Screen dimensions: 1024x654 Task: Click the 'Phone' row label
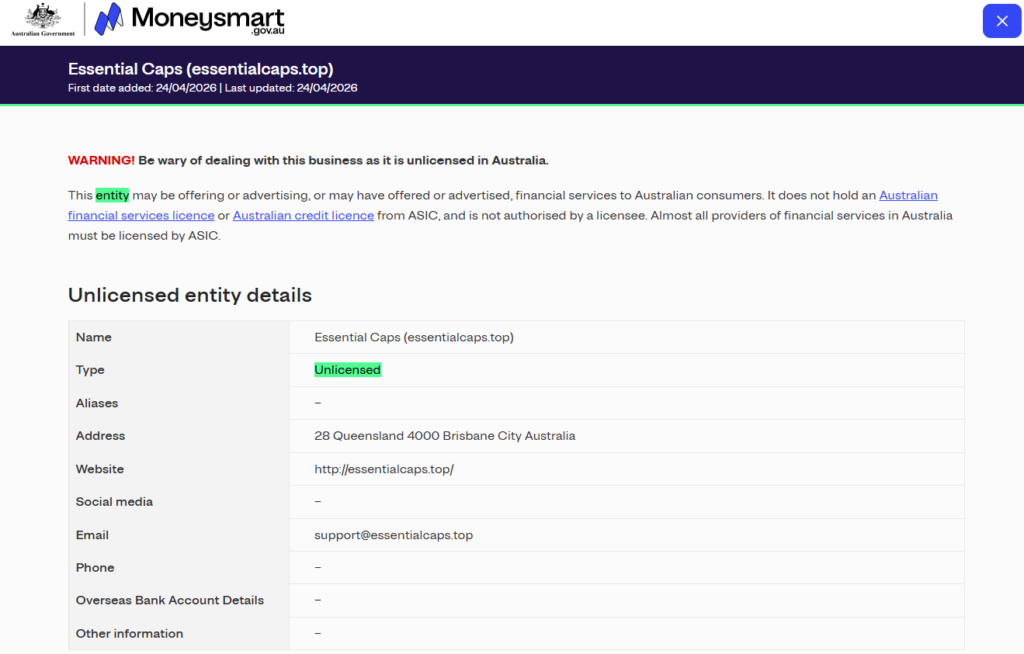click(95, 568)
